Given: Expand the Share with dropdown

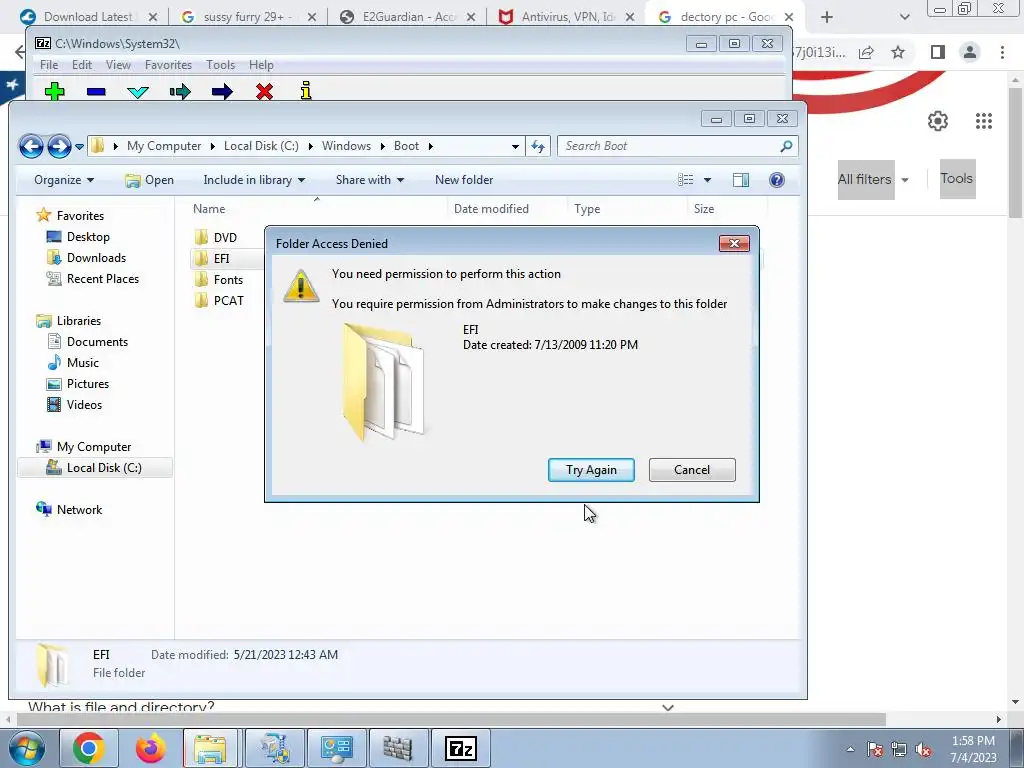Looking at the screenshot, I should click(370, 180).
